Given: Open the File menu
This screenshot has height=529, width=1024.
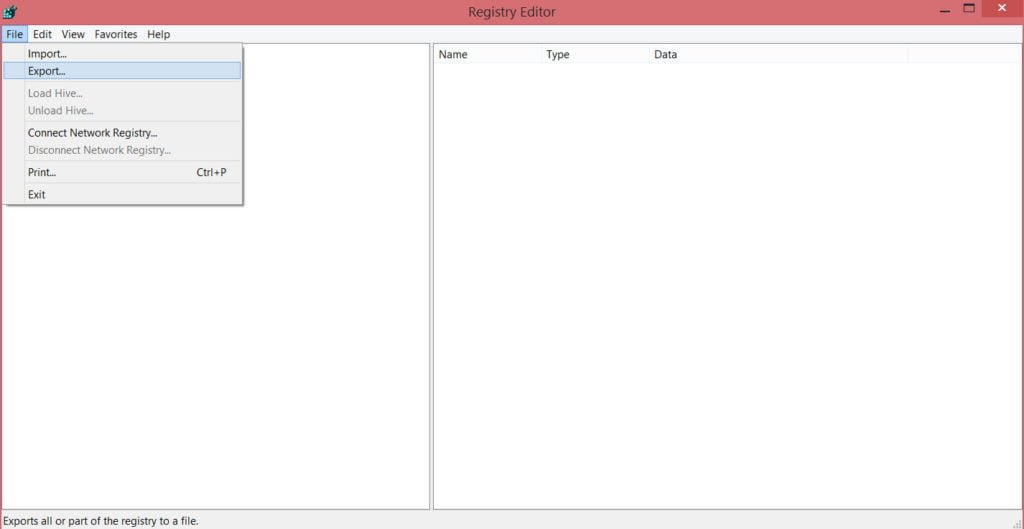Looking at the screenshot, I should click(x=14, y=34).
